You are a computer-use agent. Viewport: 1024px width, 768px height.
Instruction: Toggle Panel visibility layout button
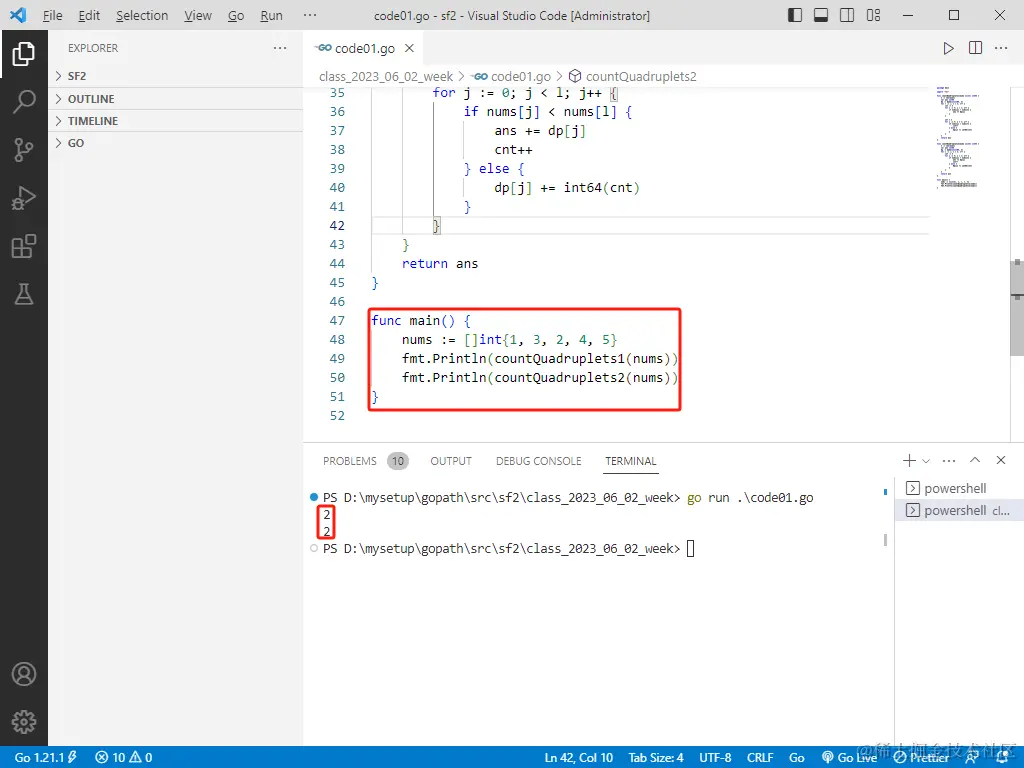click(x=821, y=15)
